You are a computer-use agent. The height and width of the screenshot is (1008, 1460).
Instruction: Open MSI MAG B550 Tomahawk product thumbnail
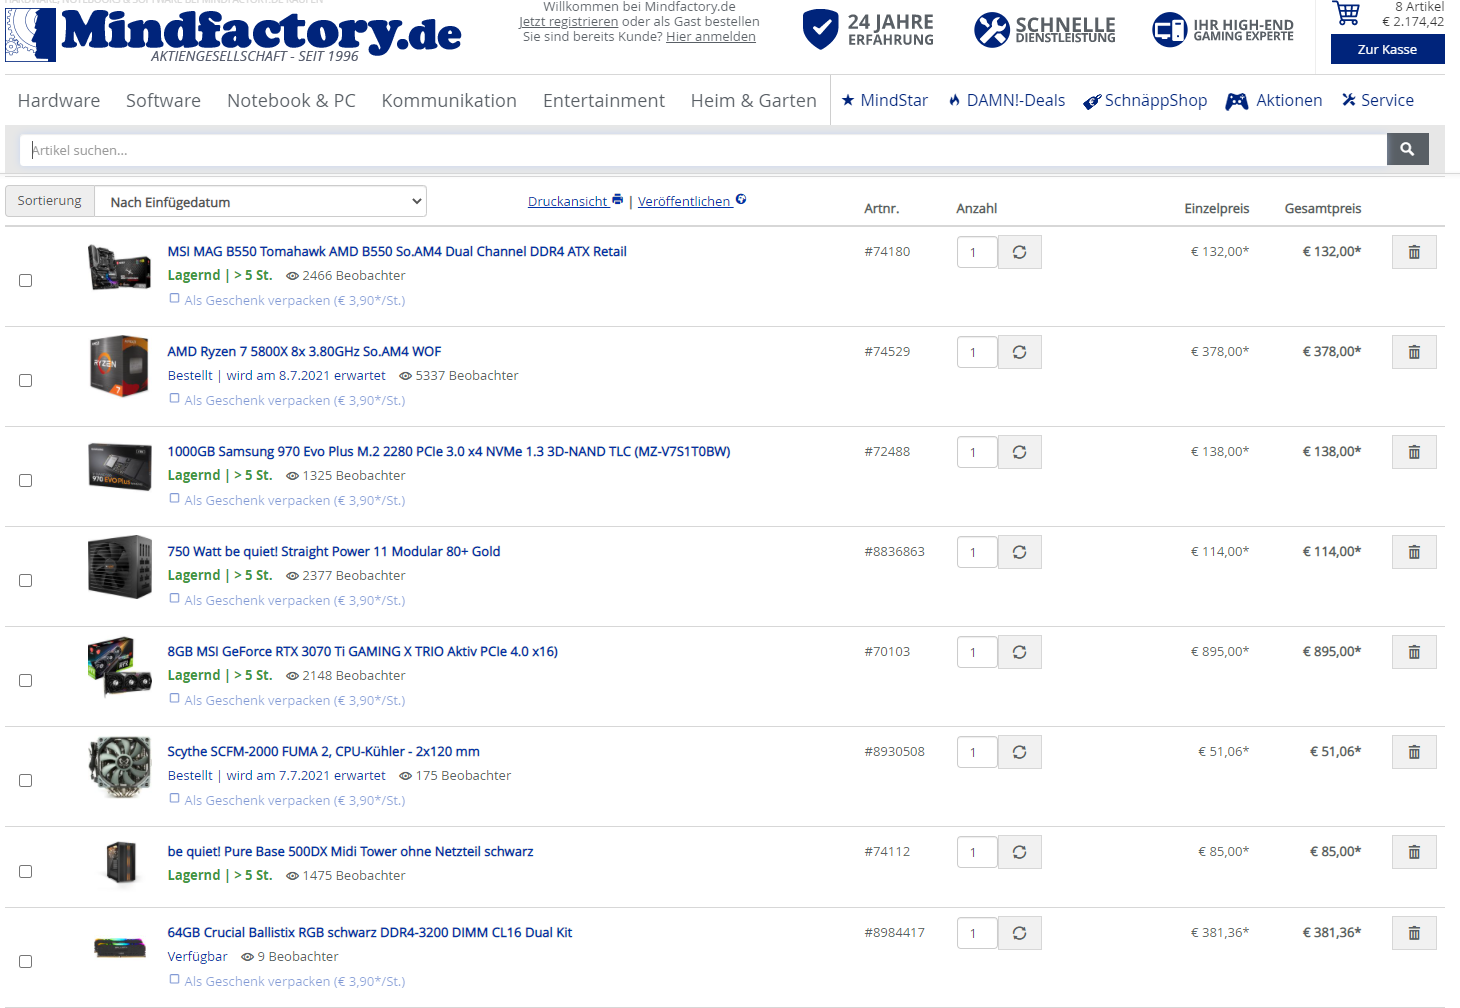119,267
